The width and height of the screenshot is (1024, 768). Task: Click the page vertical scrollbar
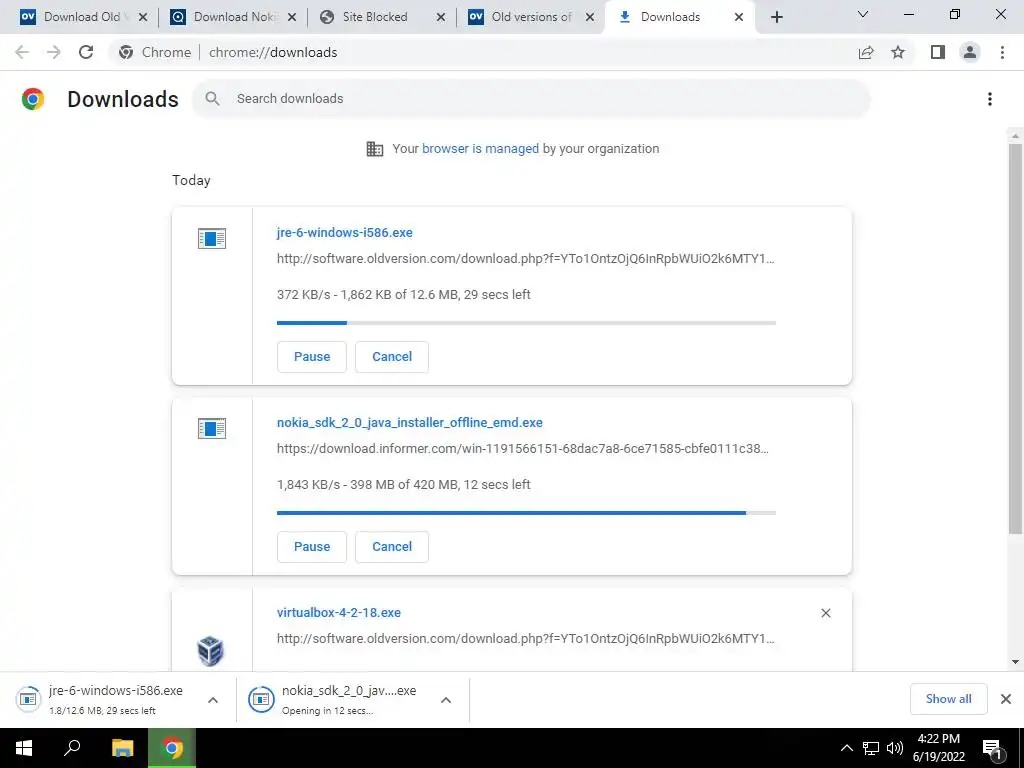1015,338
